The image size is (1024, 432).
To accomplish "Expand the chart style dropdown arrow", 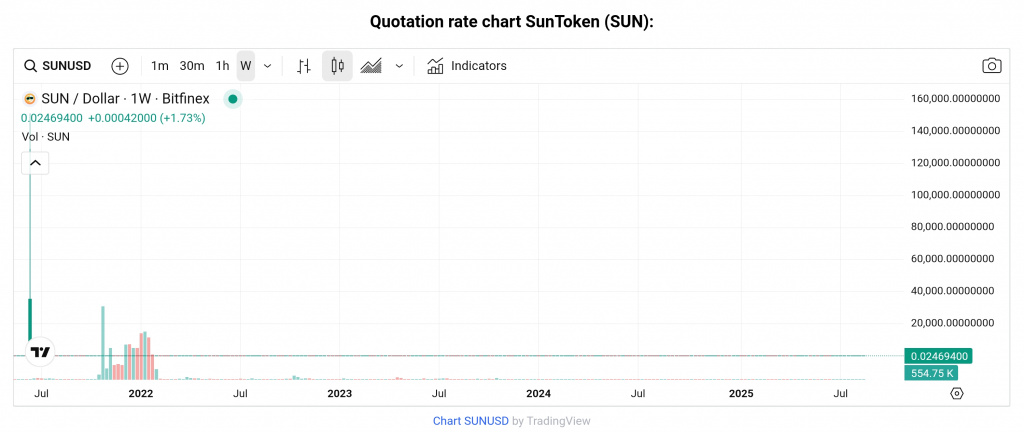I will tap(399, 66).
